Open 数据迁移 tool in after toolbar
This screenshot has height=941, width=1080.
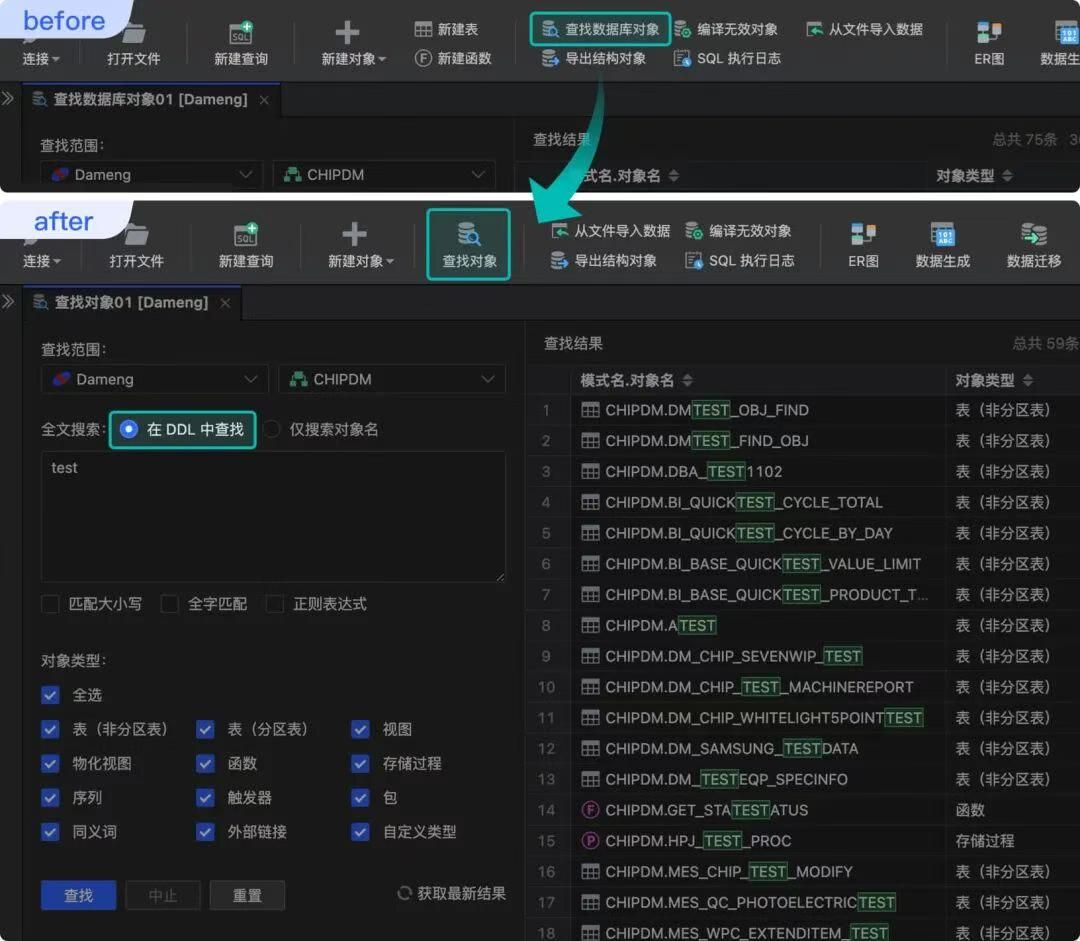coord(1034,245)
